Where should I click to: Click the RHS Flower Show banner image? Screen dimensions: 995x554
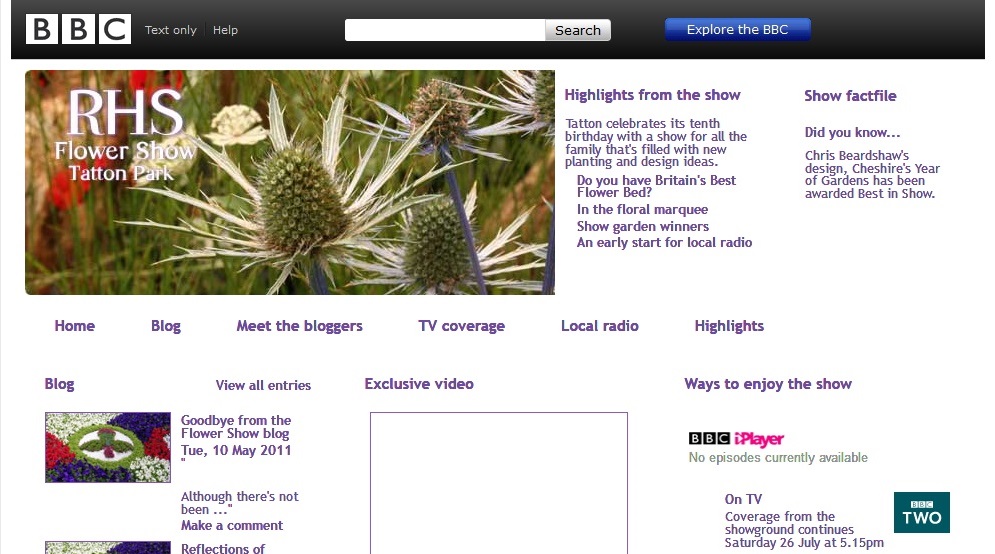(290, 182)
